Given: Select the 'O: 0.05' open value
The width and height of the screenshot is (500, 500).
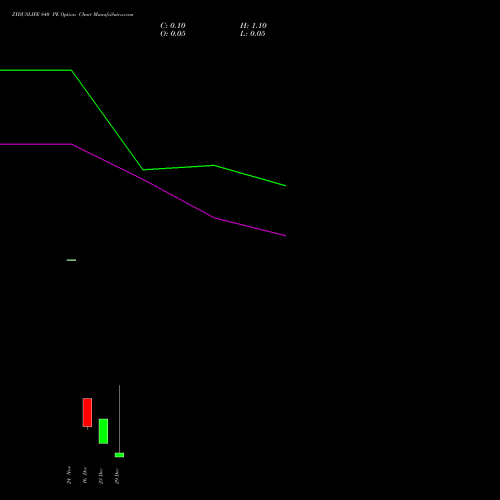Looking at the screenshot, I should coord(173,34).
